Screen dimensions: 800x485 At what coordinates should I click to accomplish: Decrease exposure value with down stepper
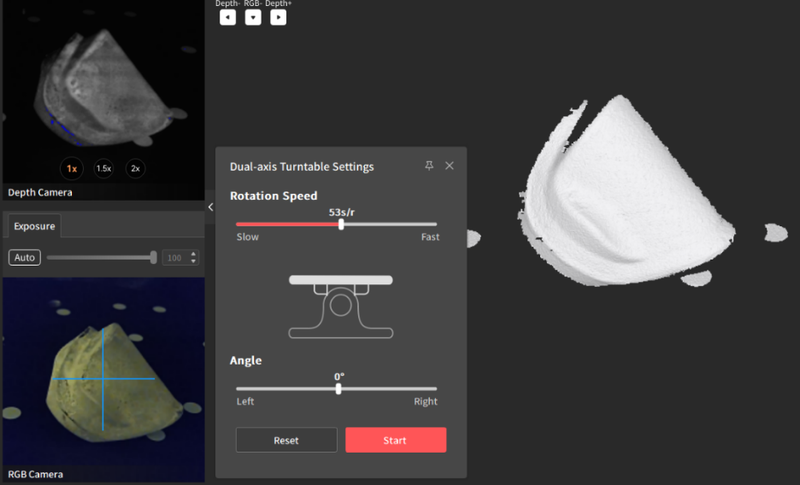tap(194, 262)
